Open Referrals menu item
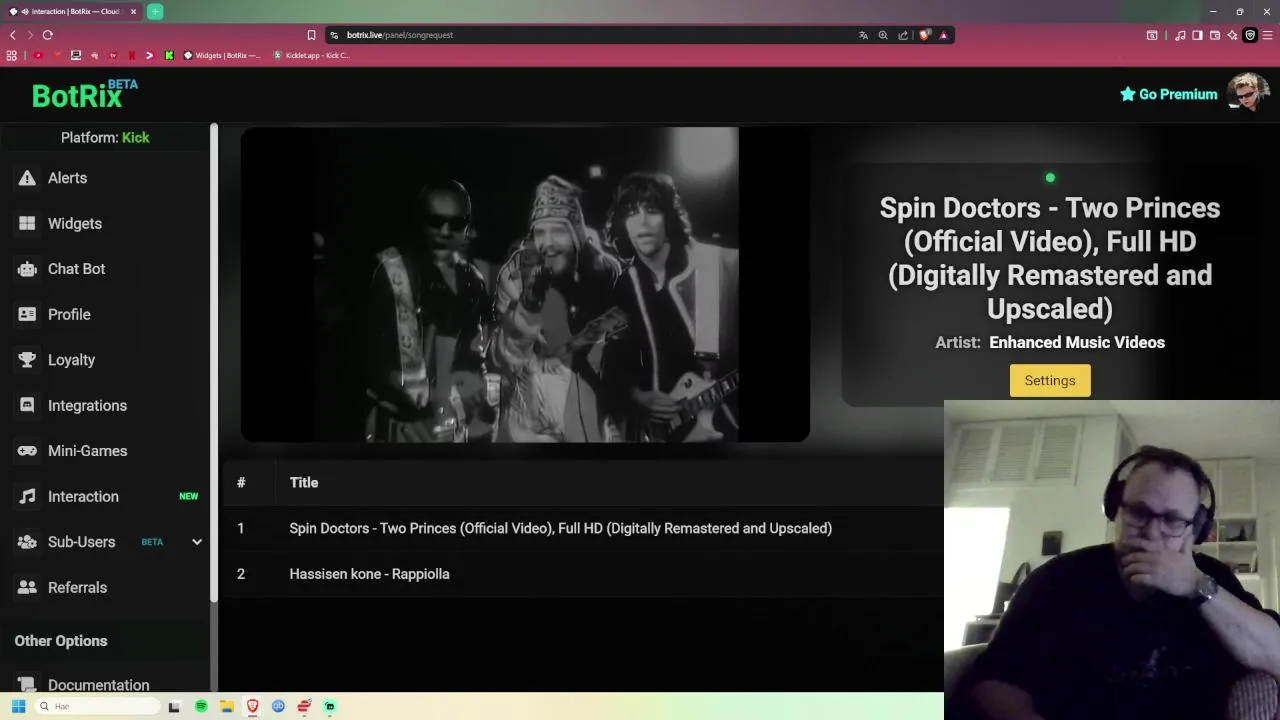This screenshot has width=1280, height=720. pos(77,587)
